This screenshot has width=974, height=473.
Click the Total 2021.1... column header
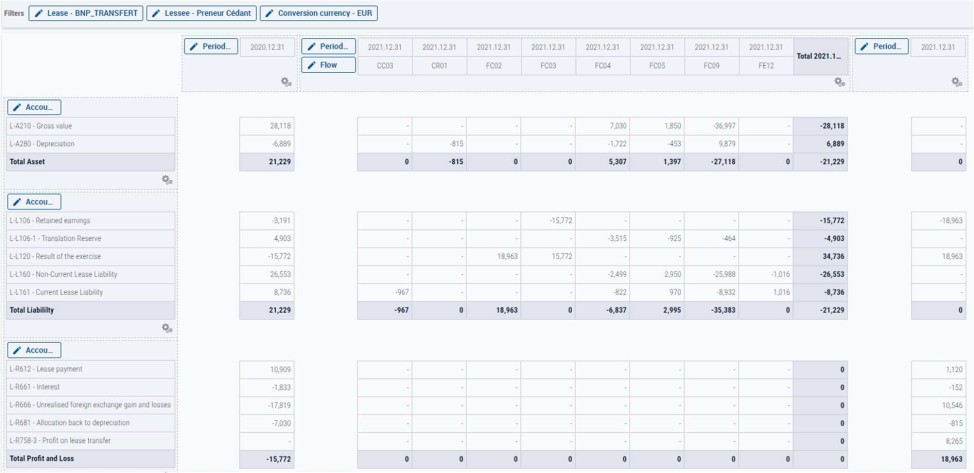coord(821,57)
